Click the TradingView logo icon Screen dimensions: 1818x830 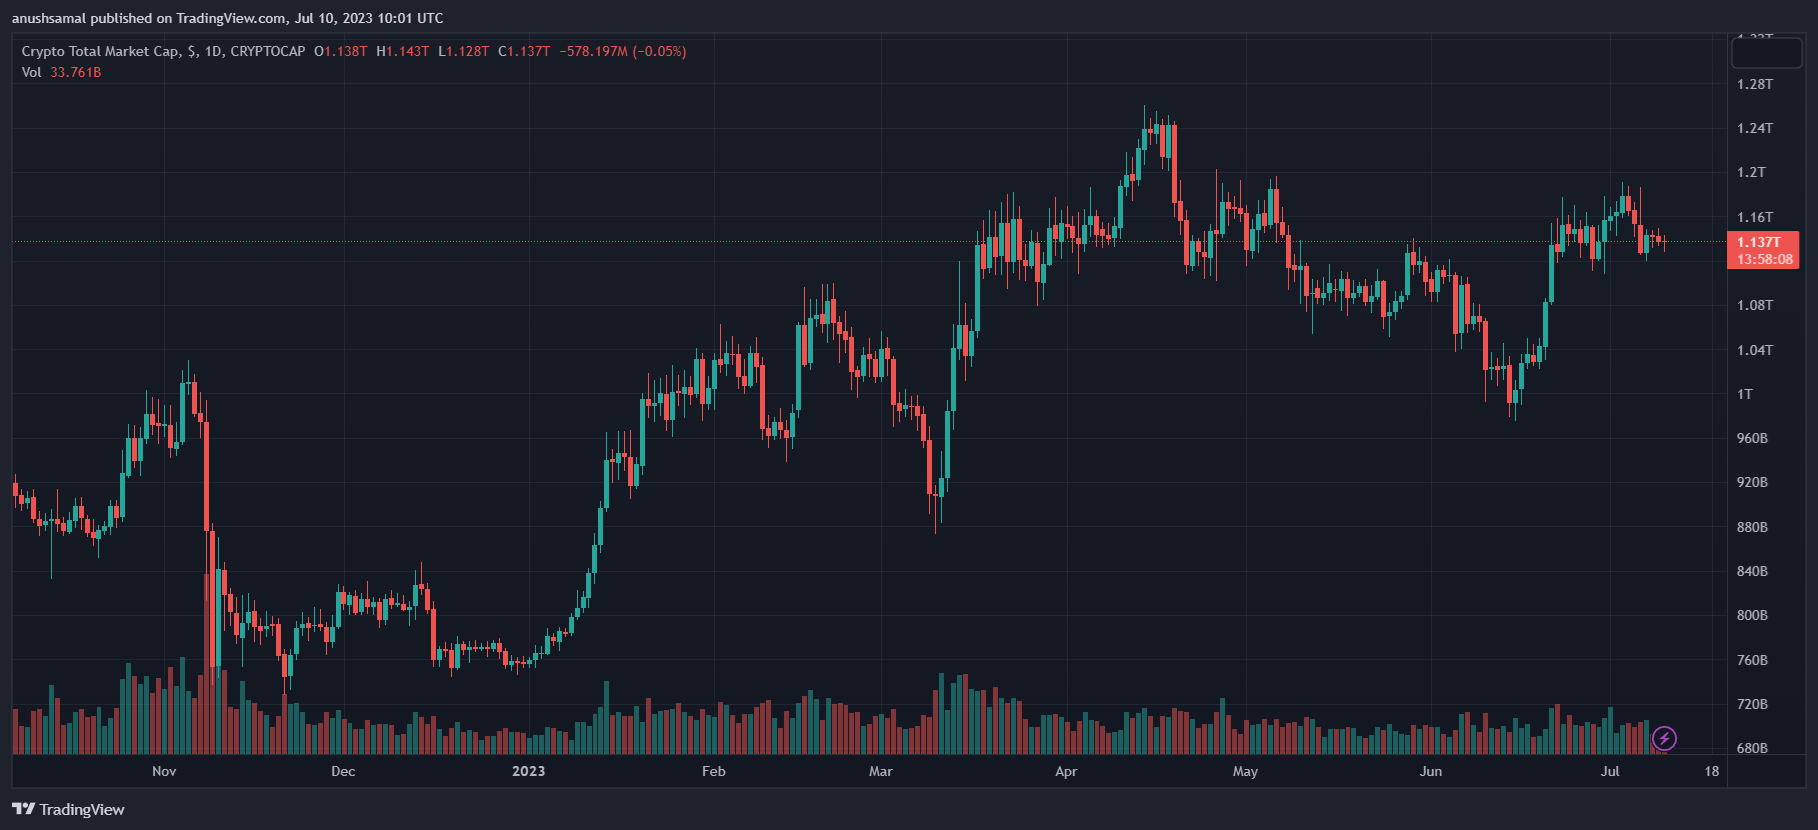click(x=23, y=809)
